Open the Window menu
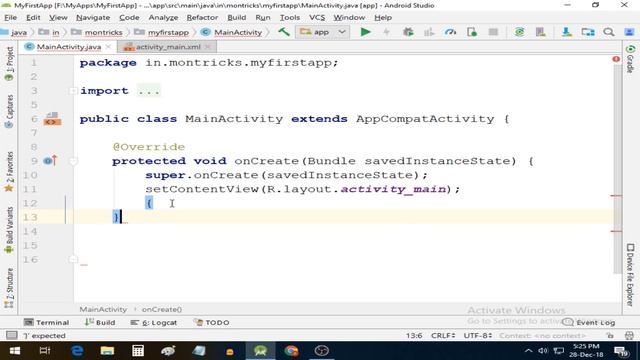This screenshot has width=640, height=360. pos(349,18)
